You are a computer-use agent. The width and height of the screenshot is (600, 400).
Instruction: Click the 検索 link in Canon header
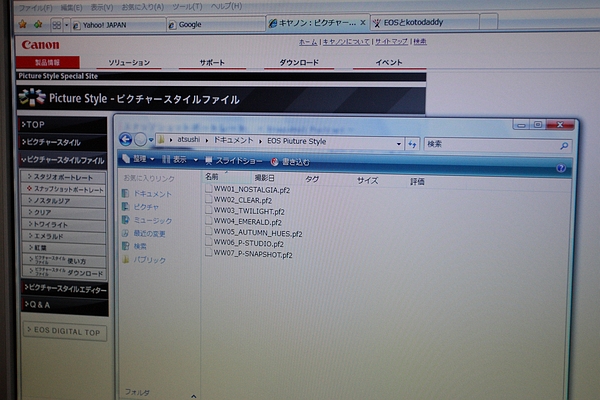pyautogui.click(x=420, y=41)
